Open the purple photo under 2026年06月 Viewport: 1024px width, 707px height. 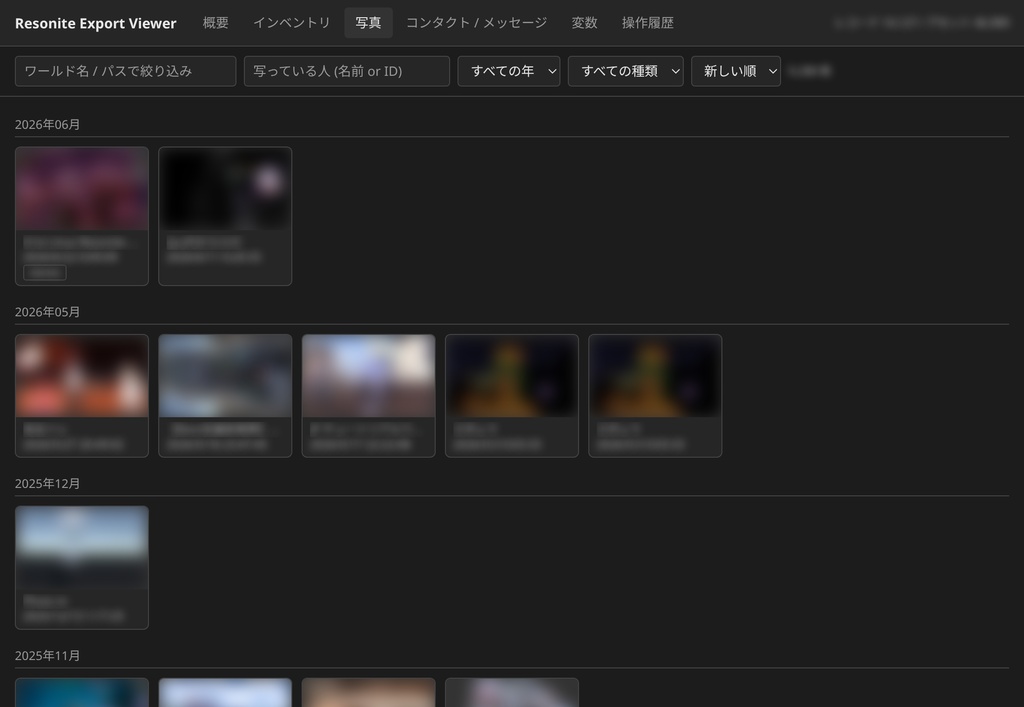(82, 189)
